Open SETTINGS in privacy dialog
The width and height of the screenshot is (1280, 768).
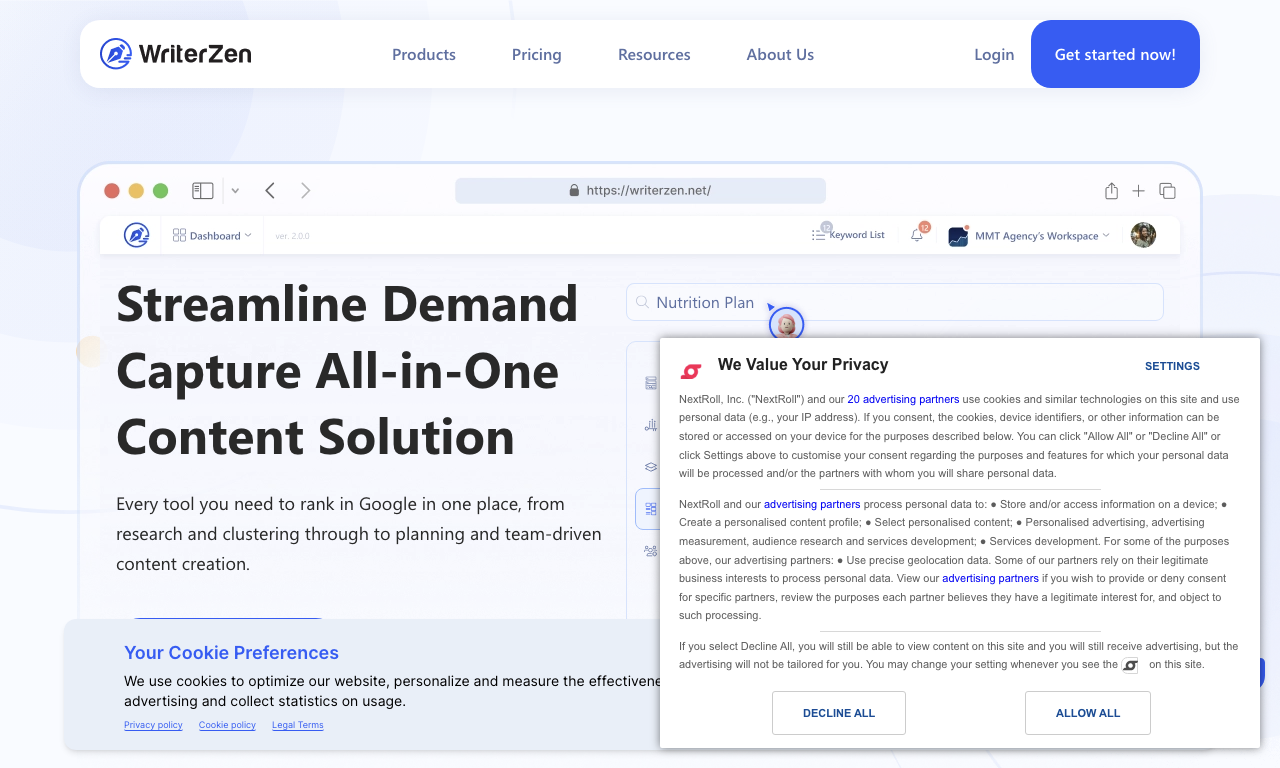[x=1172, y=366]
